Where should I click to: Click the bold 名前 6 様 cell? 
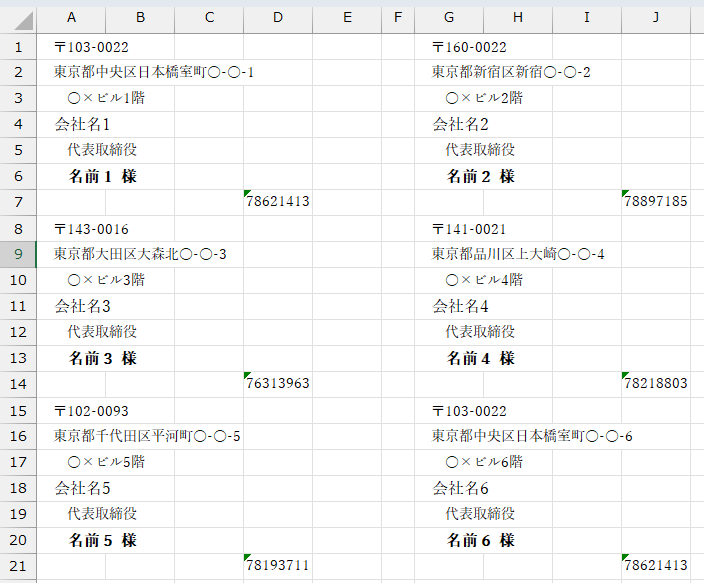(480, 541)
